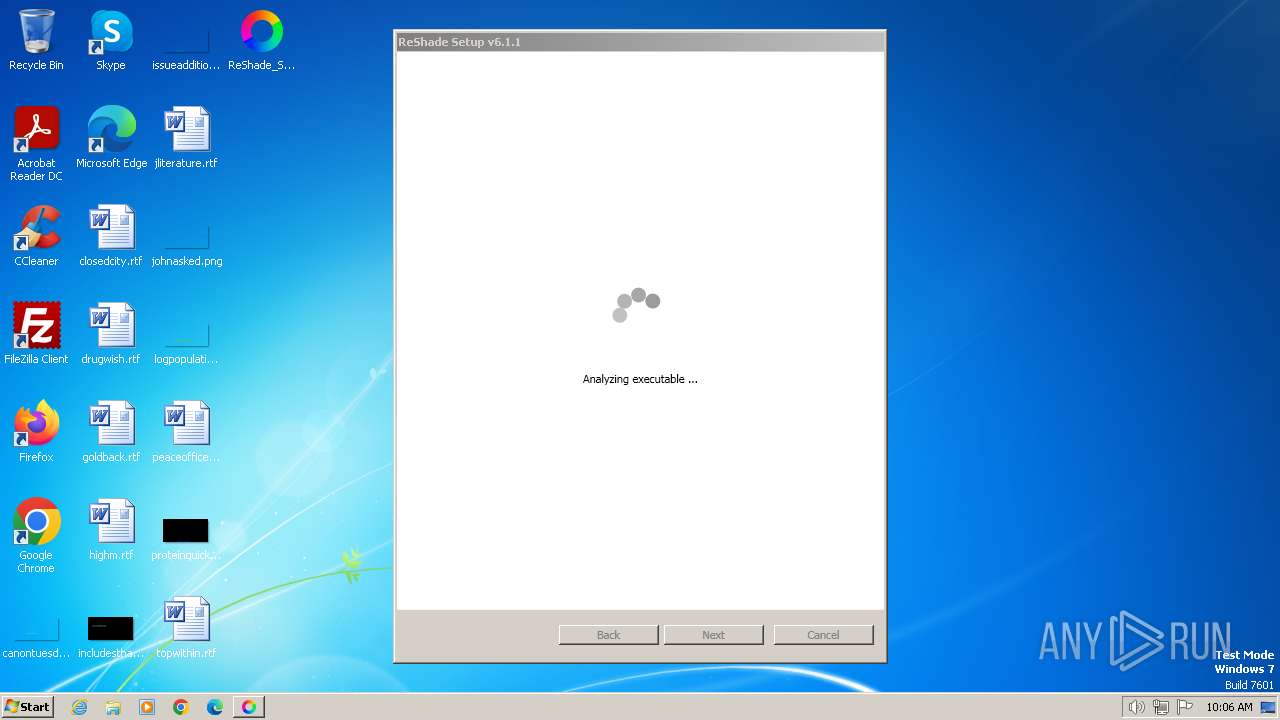This screenshot has width=1280, height=720.
Task: Open the Start menu
Action: pyautogui.click(x=27, y=707)
